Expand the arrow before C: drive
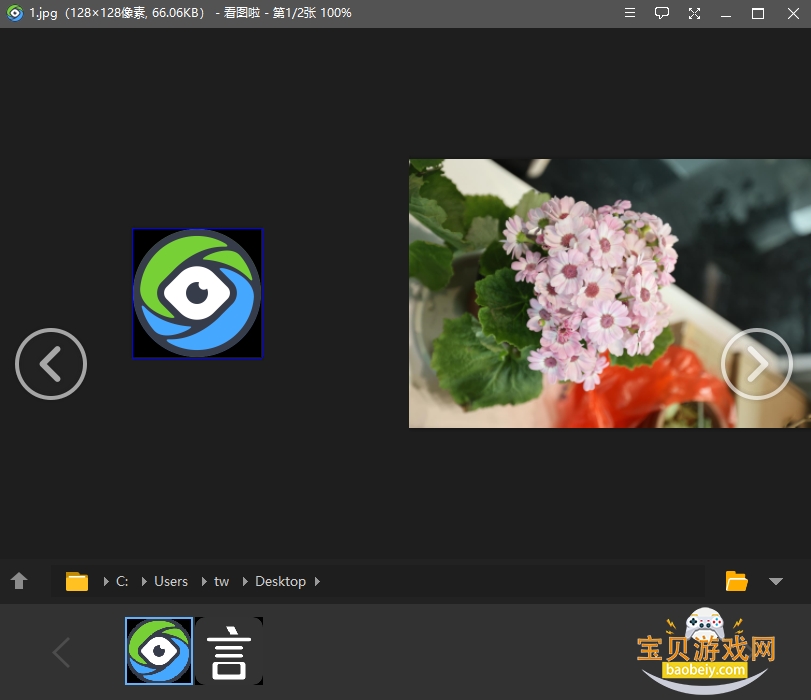This screenshot has width=811, height=700. click(x=106, y=582)
